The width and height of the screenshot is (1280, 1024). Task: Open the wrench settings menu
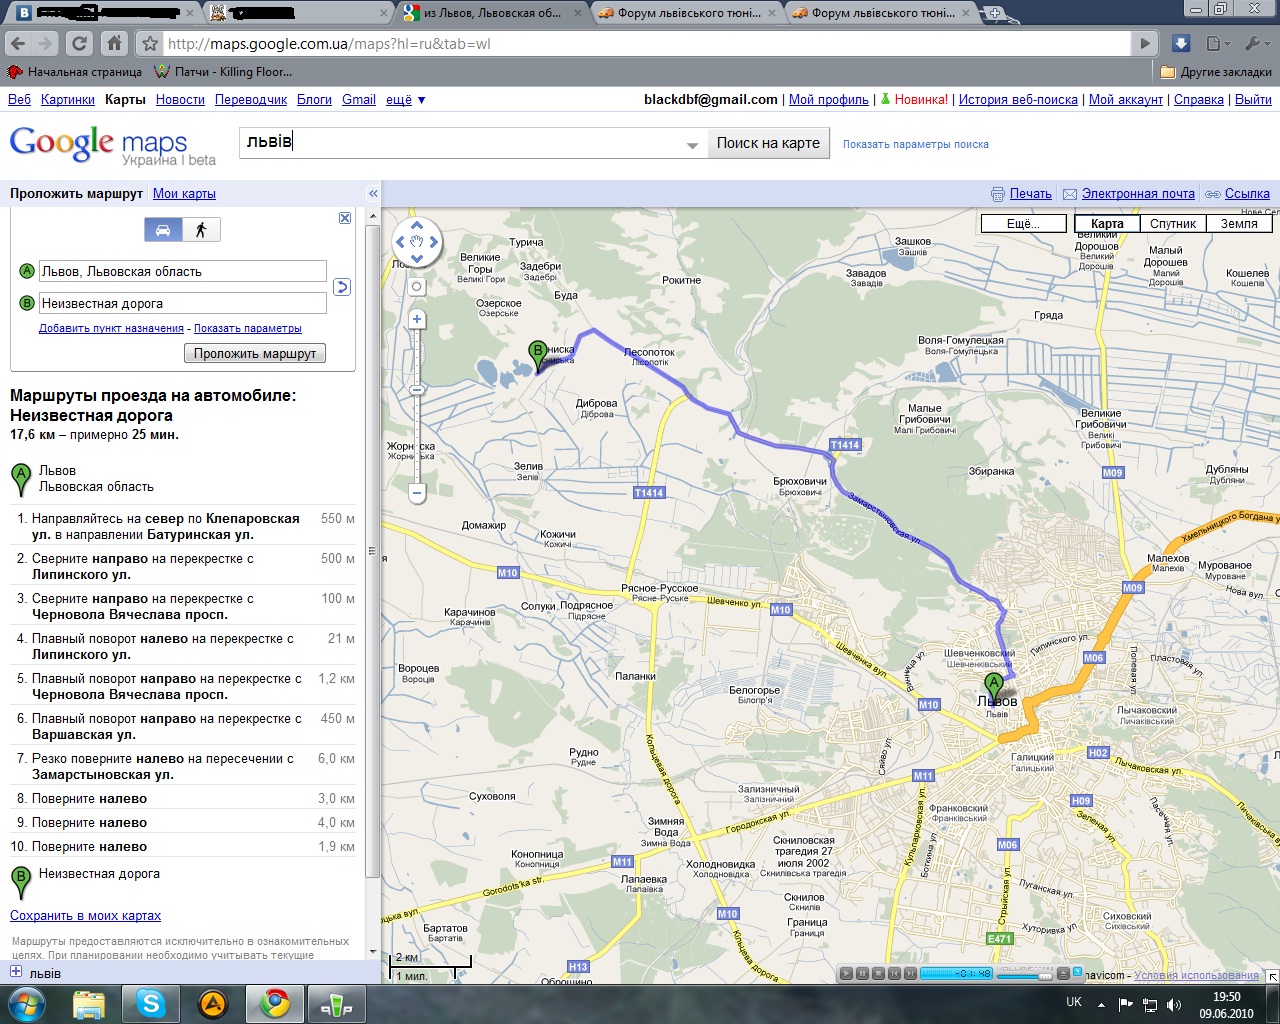(1255, 44)
